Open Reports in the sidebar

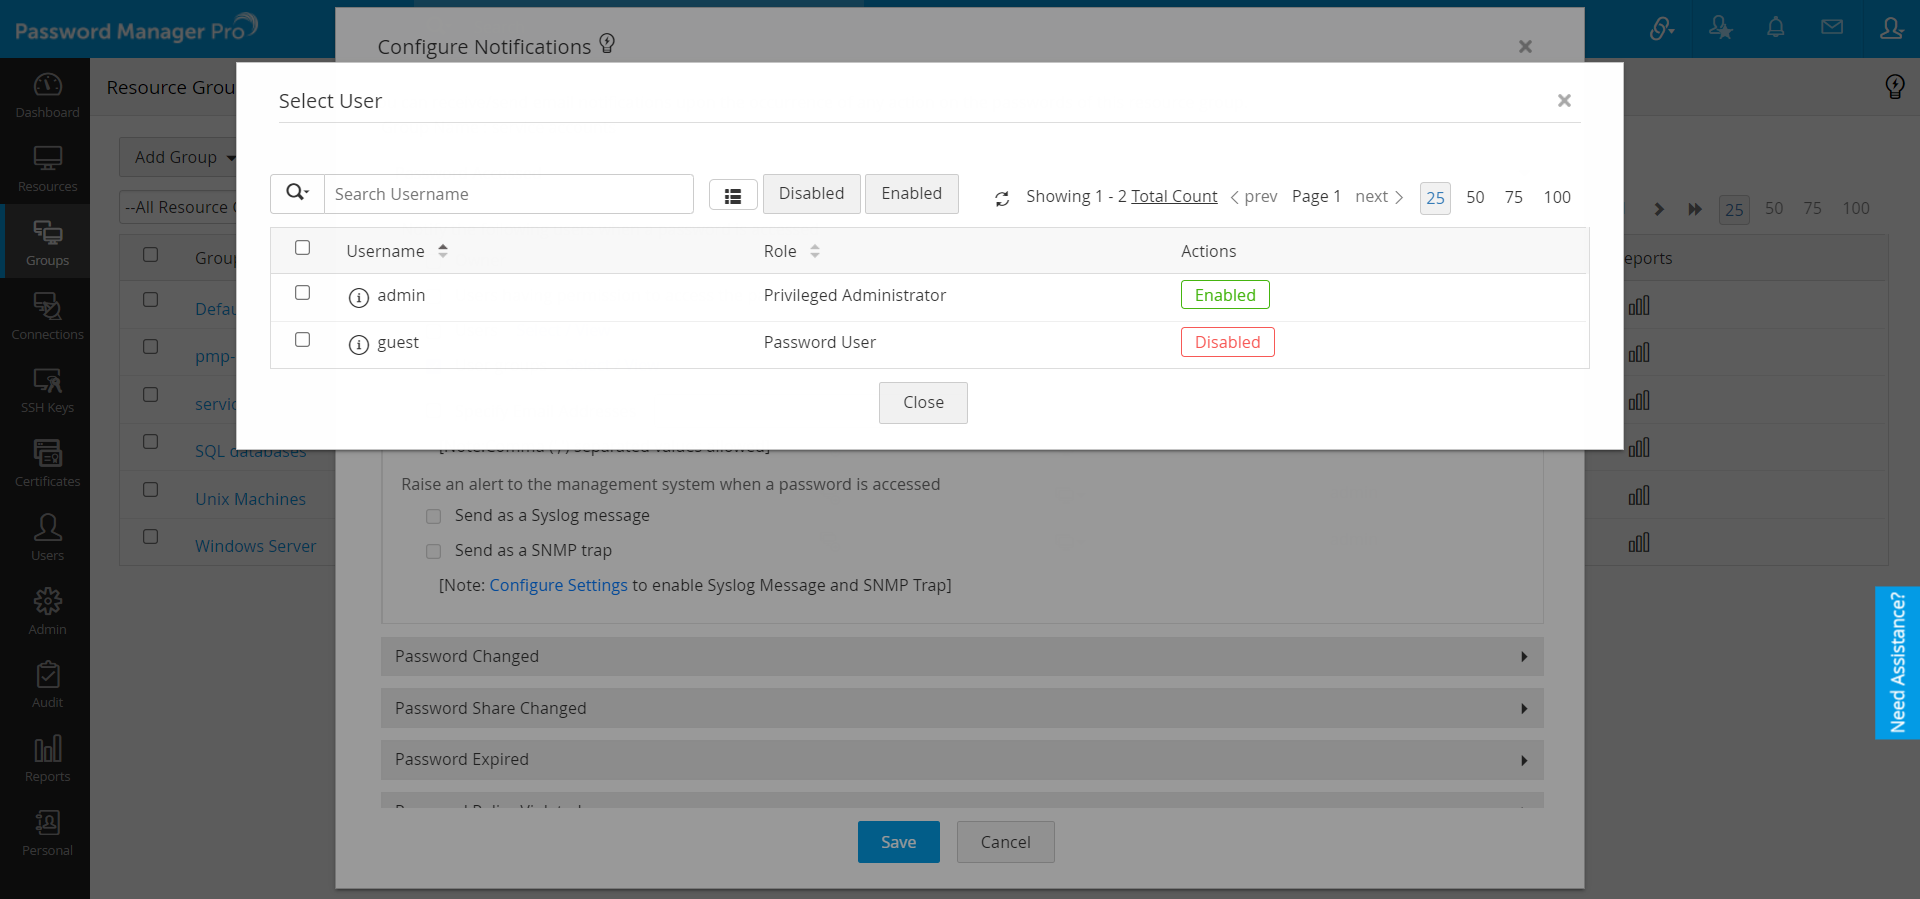[47, 759]
